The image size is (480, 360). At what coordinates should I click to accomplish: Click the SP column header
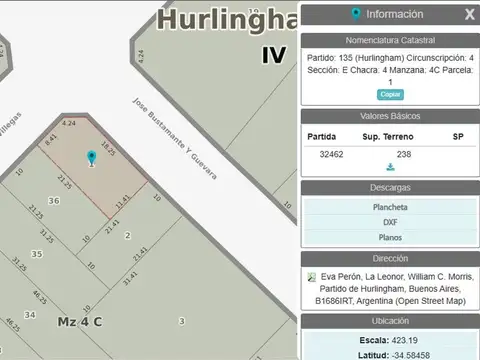[458, 137]
